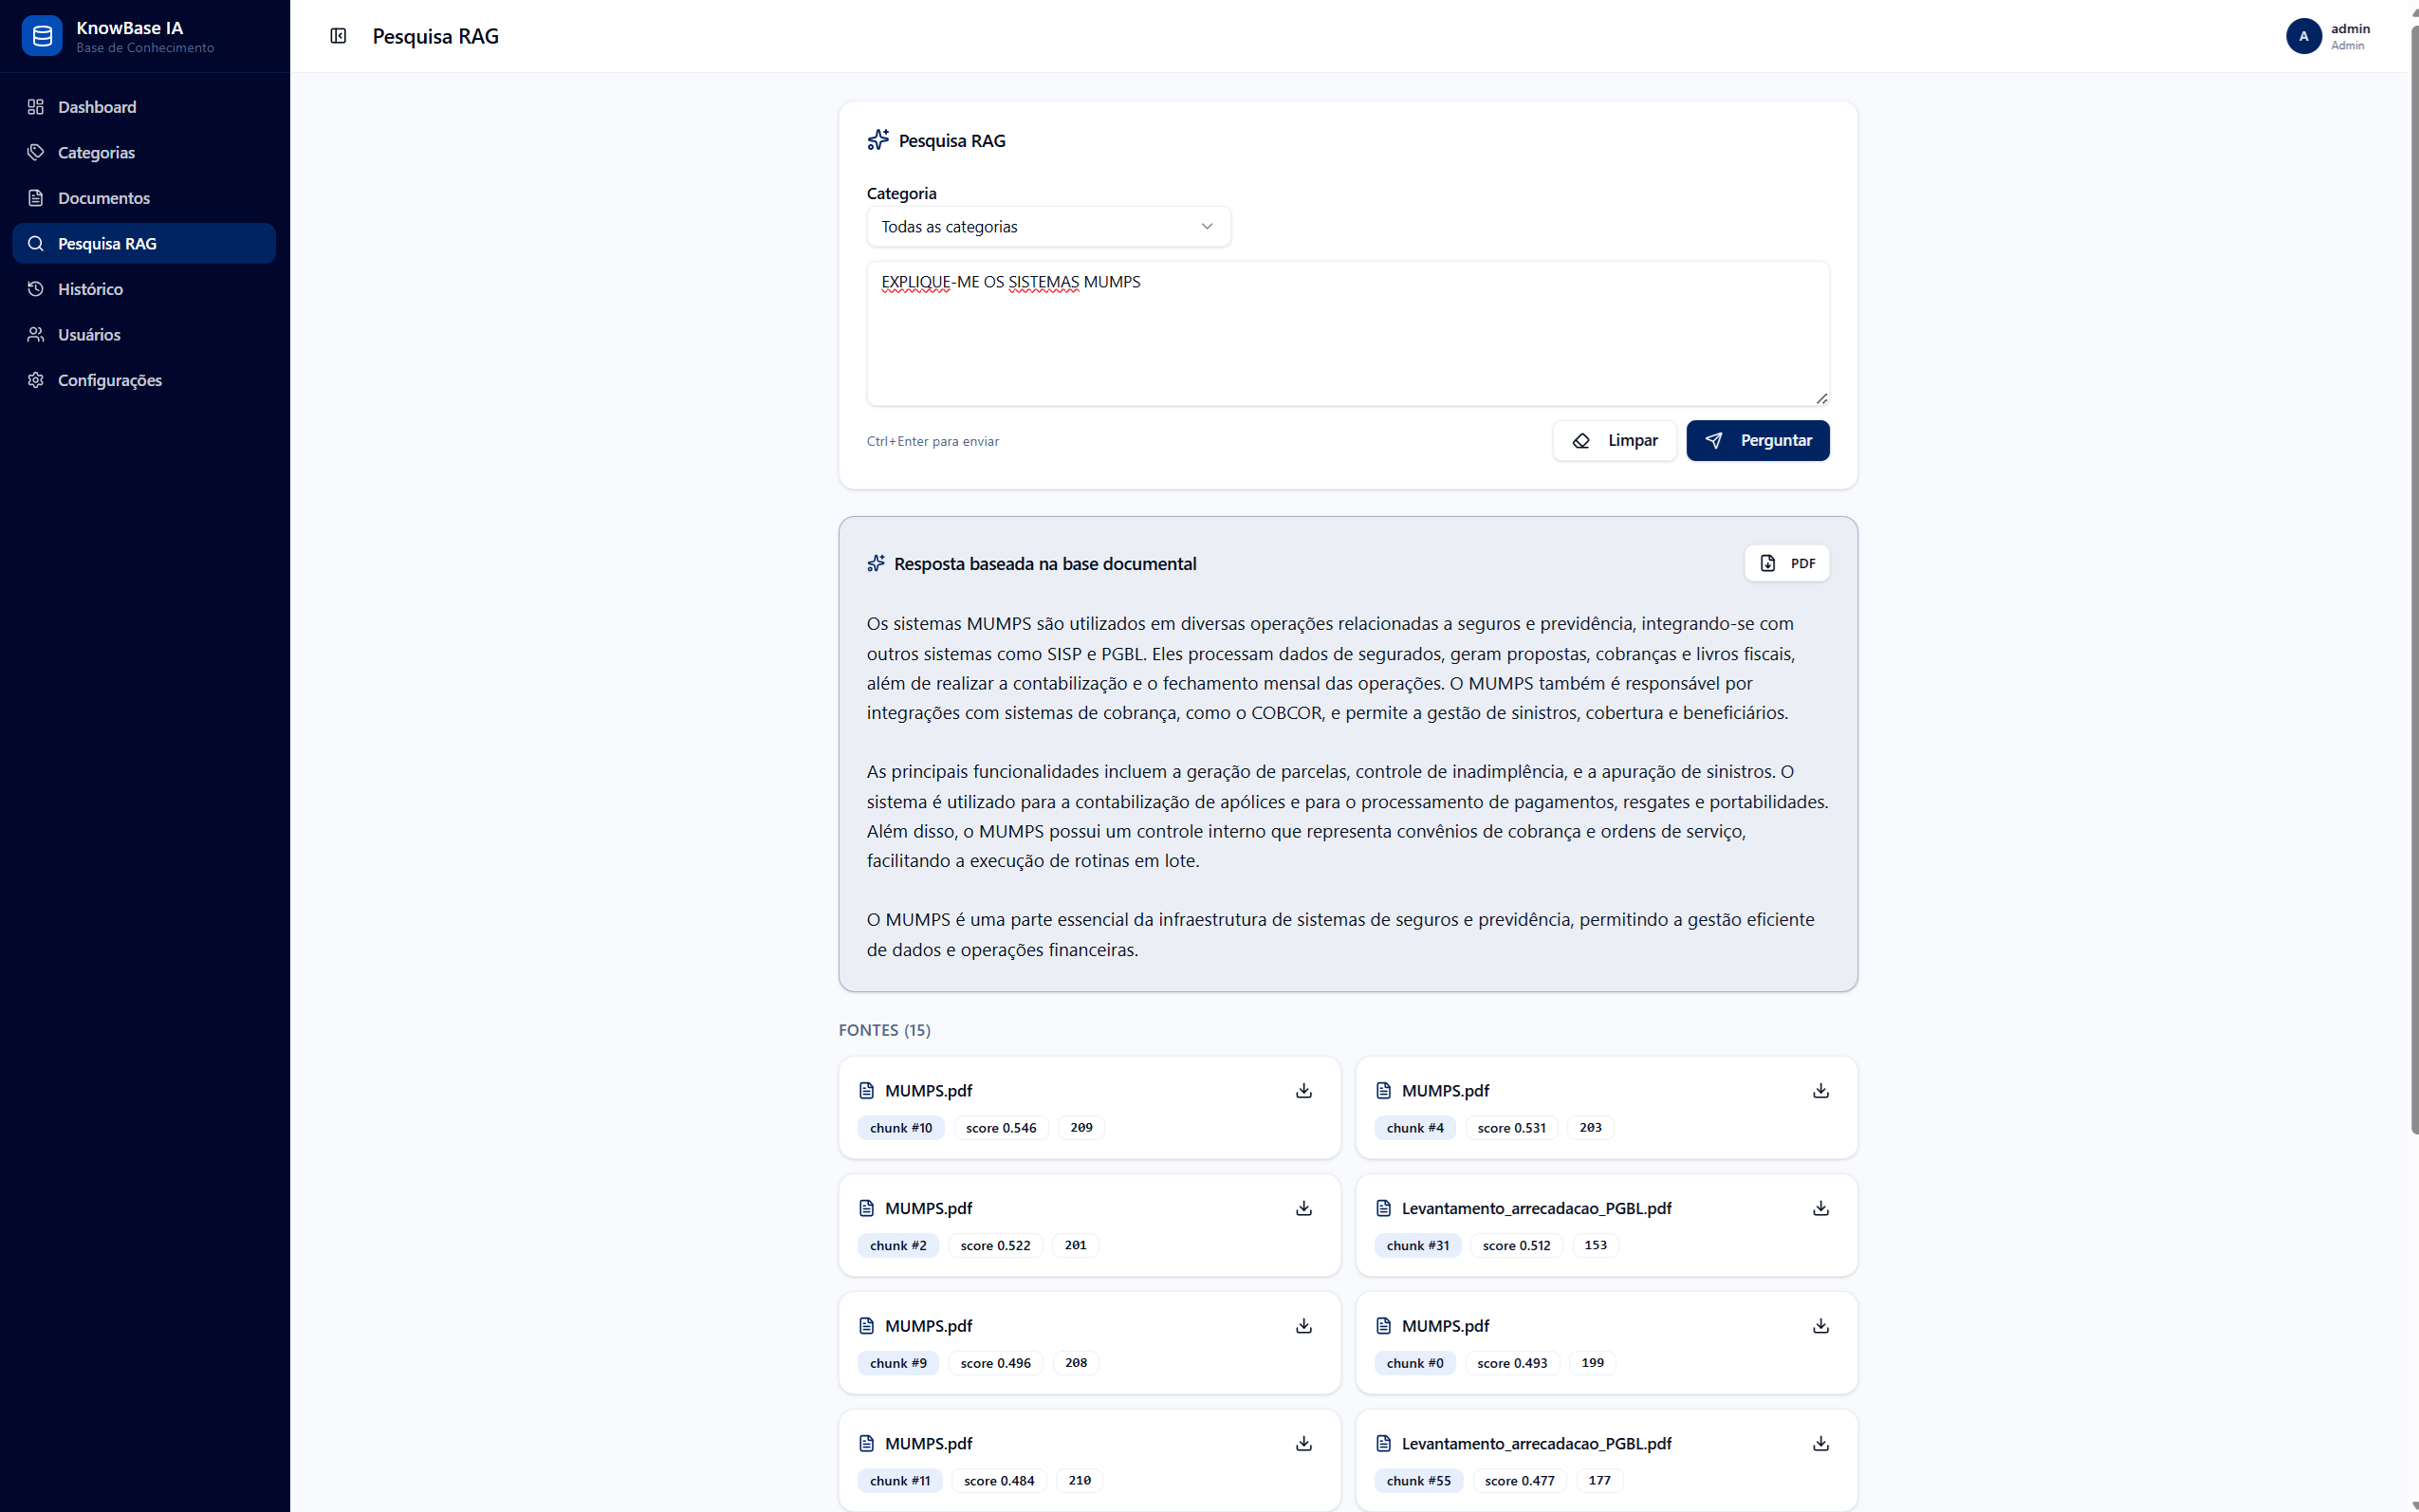
Task: Click the '153' badge on chunk #31
Action: [1596, 1246]
